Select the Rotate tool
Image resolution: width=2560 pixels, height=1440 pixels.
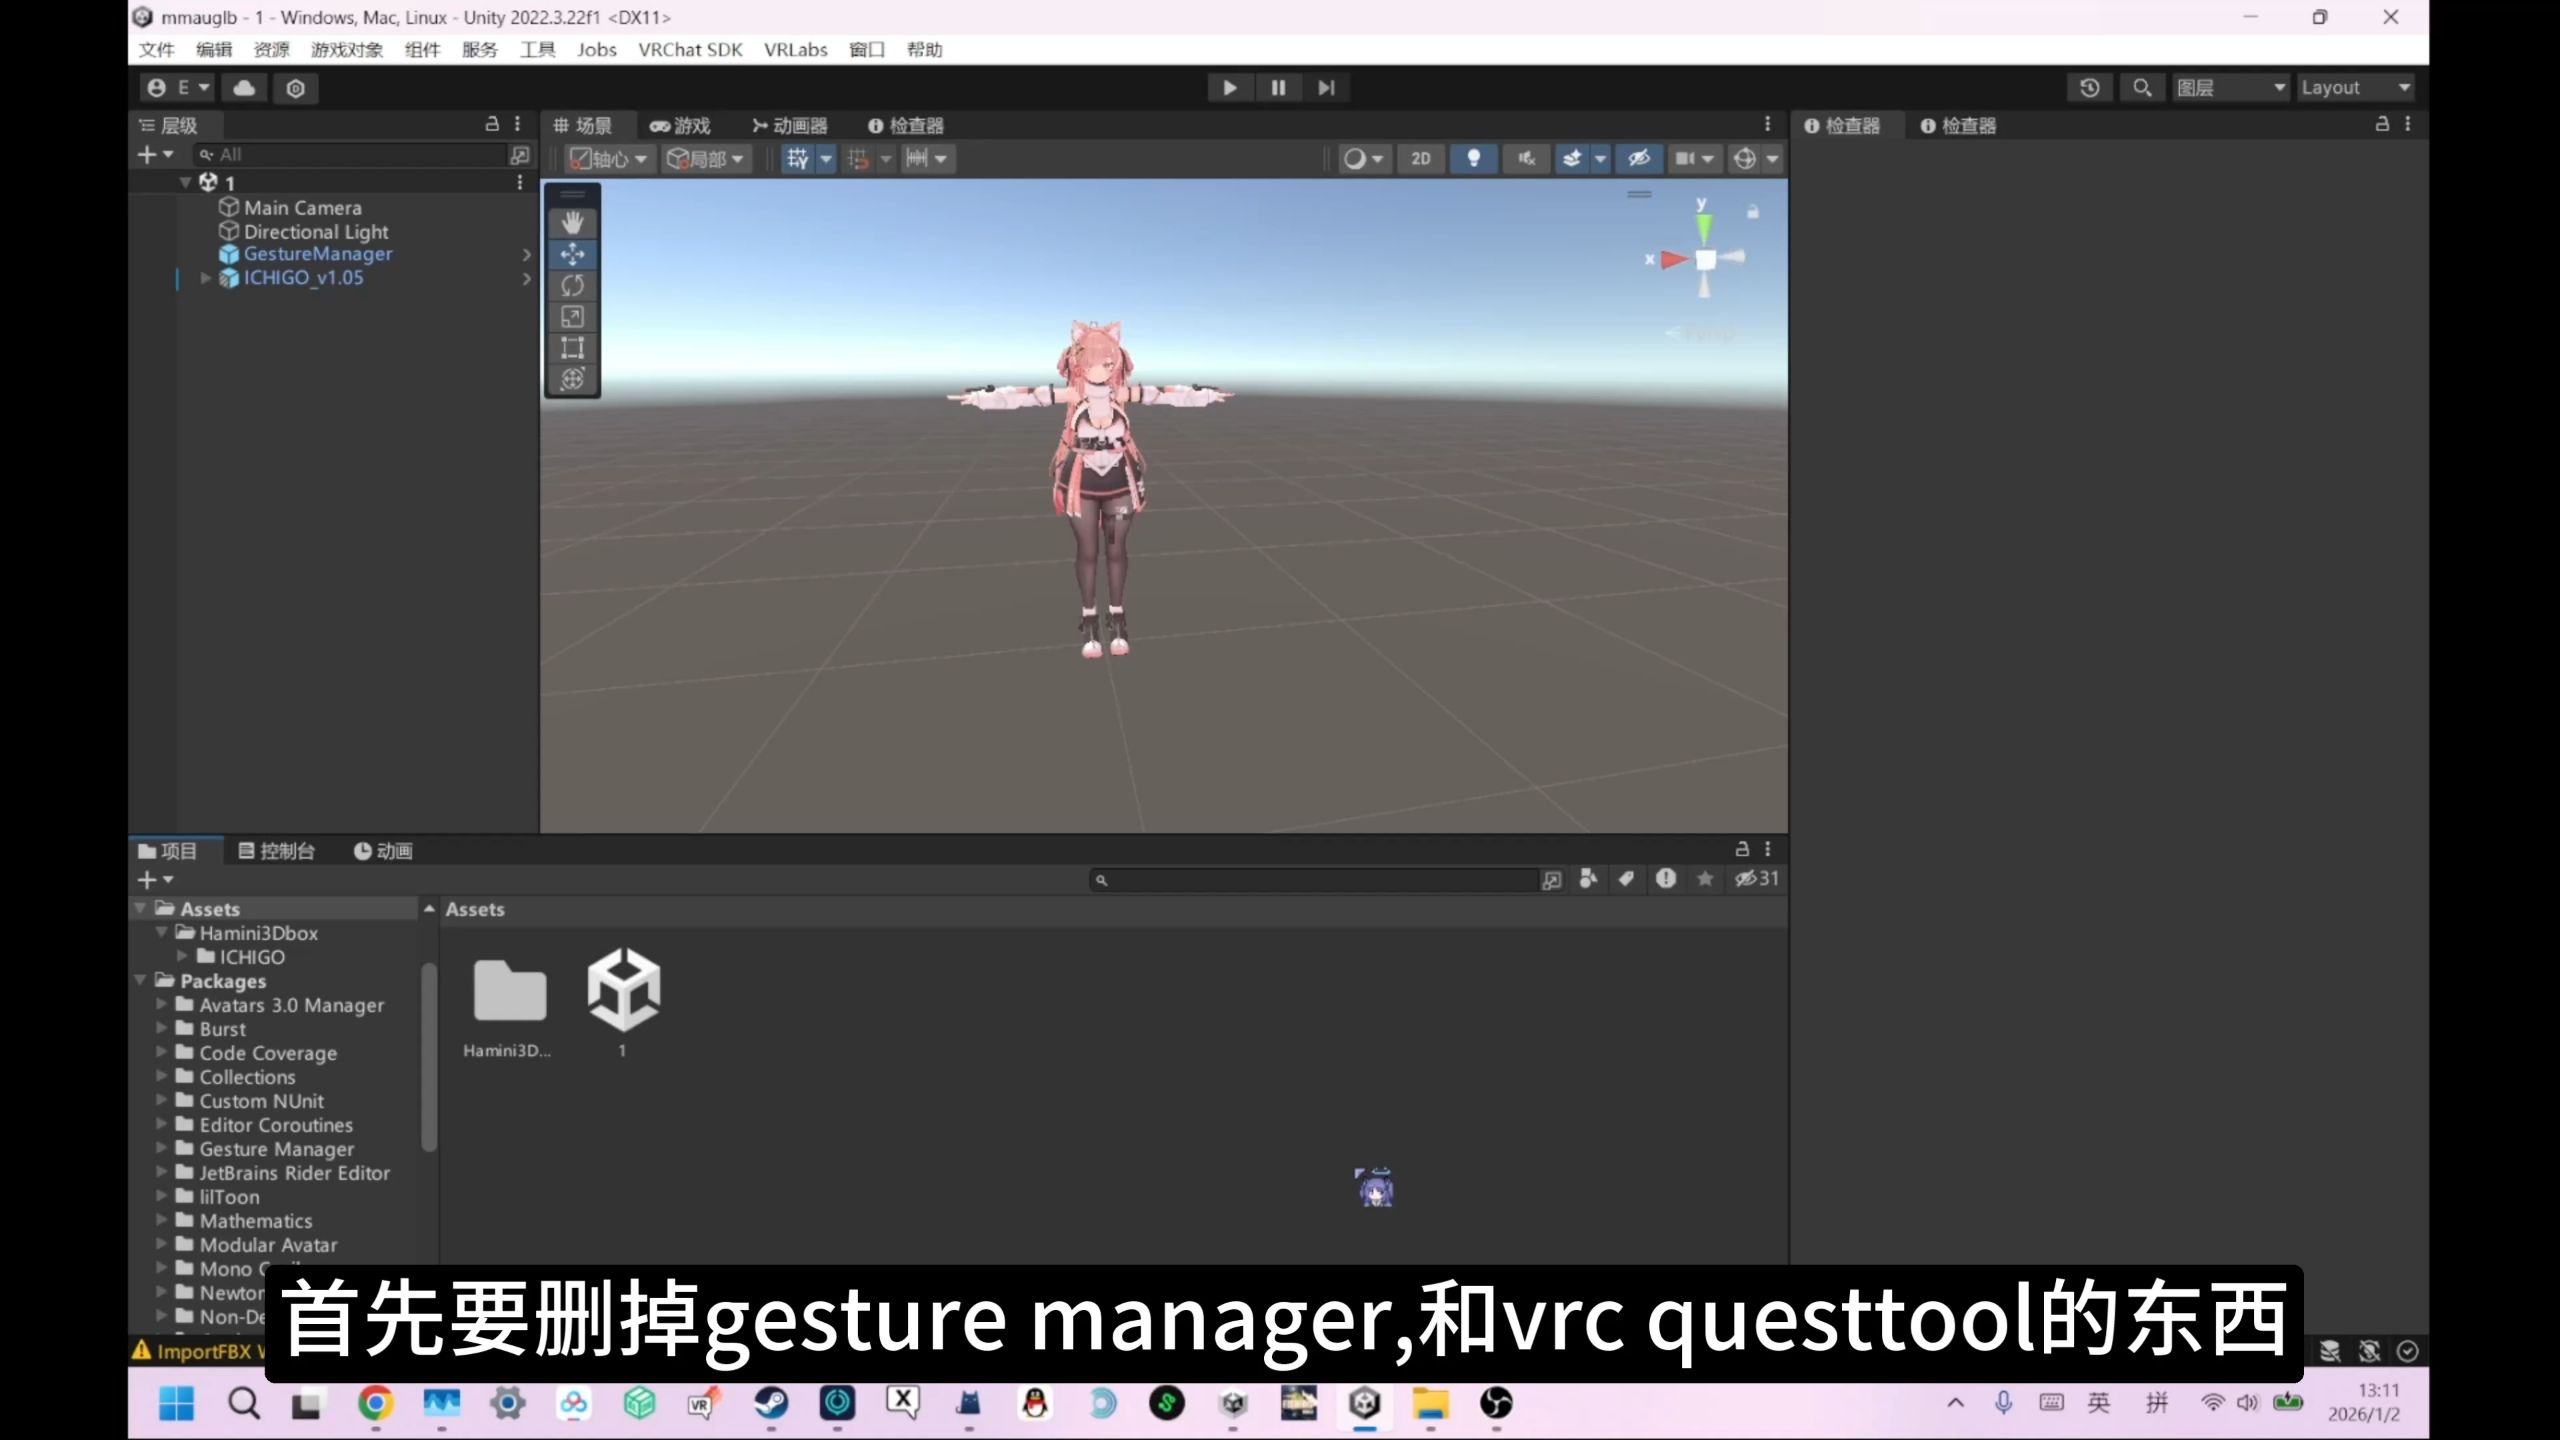point(572,285)
